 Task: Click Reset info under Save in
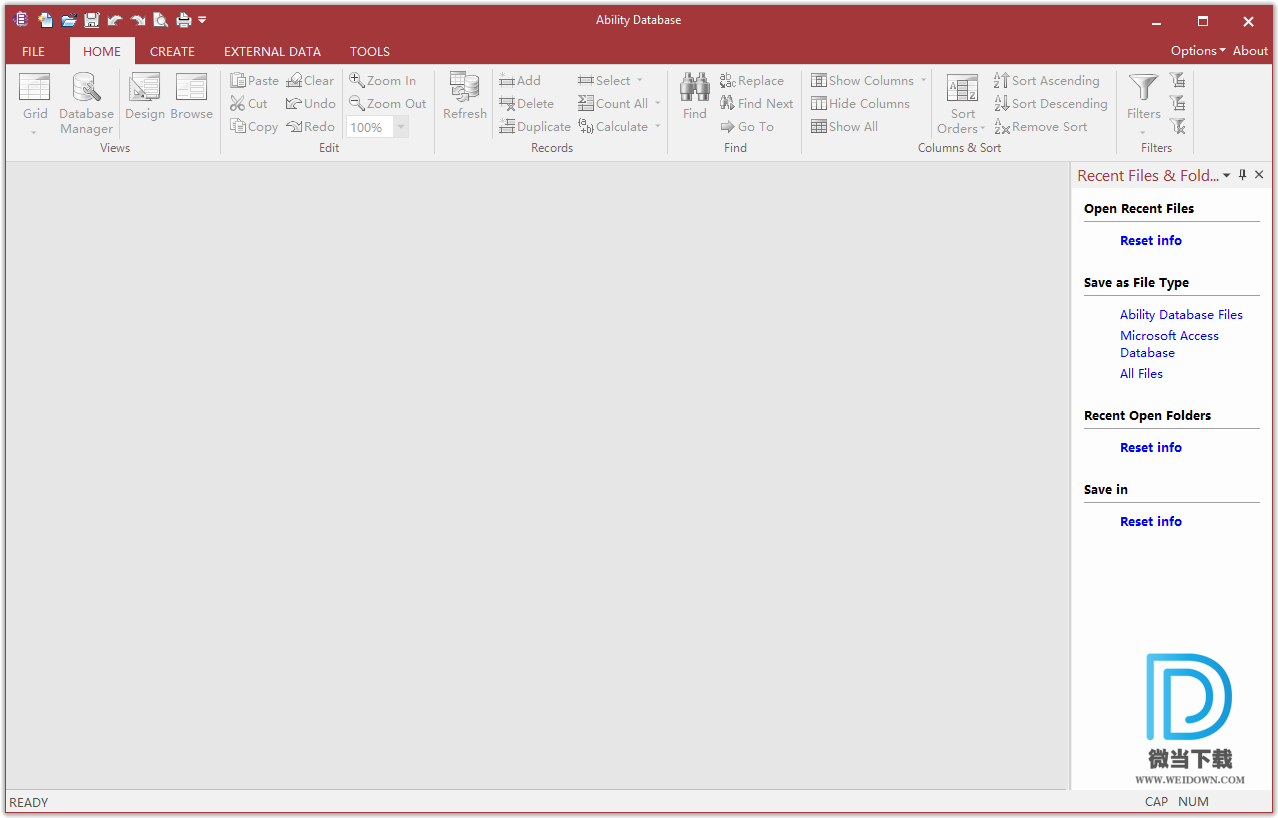pos(1150,522)
